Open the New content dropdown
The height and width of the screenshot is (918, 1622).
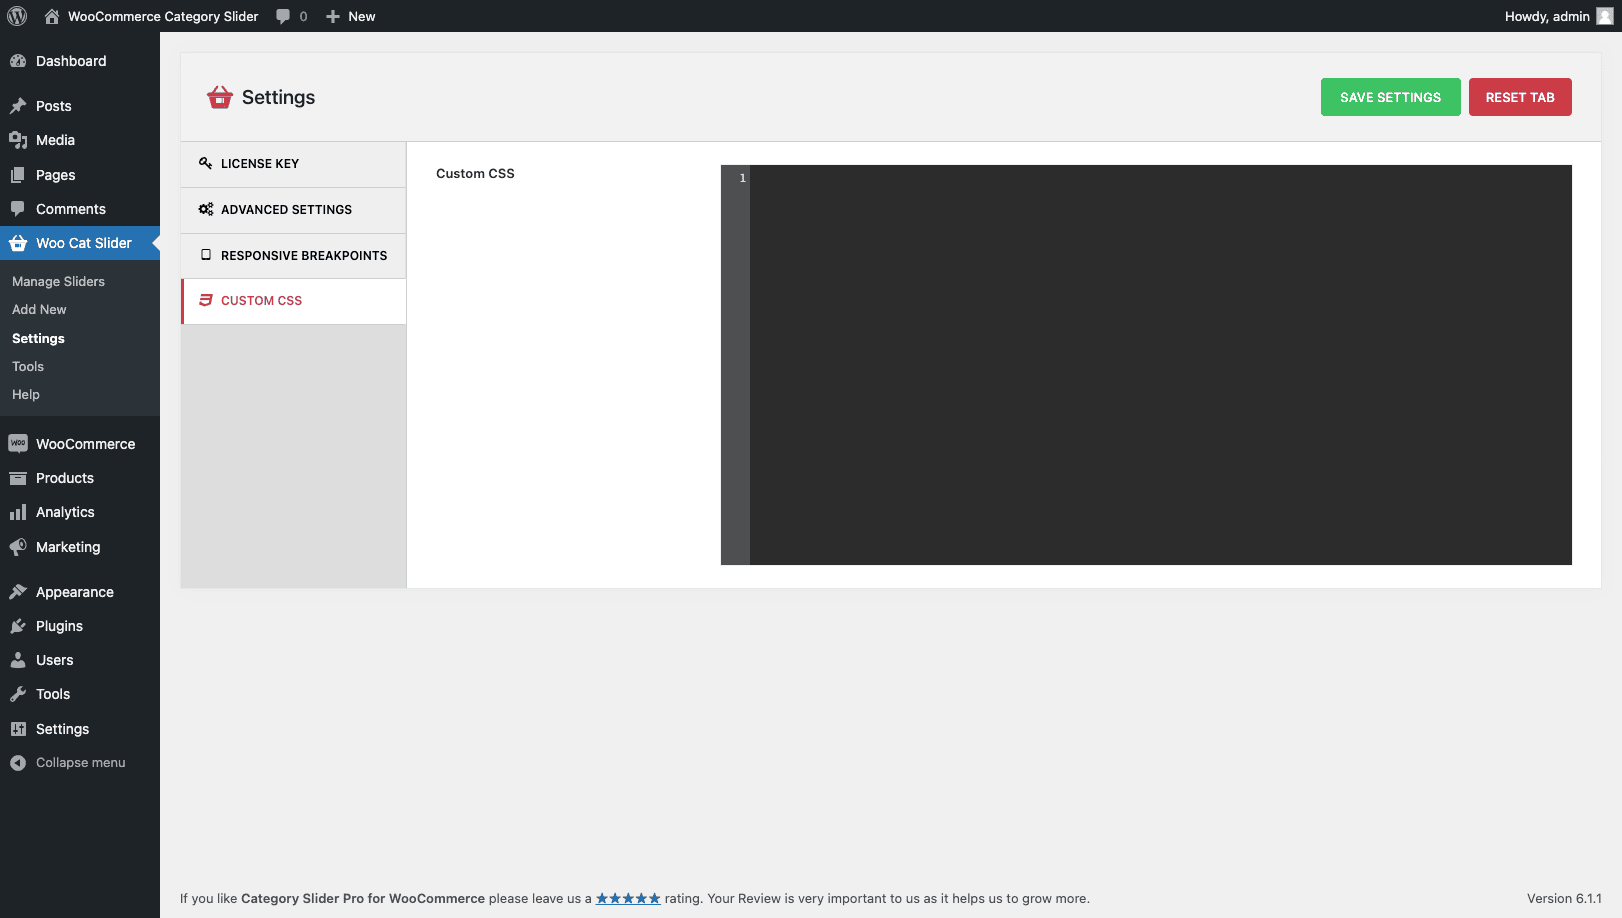pos(351,16)
